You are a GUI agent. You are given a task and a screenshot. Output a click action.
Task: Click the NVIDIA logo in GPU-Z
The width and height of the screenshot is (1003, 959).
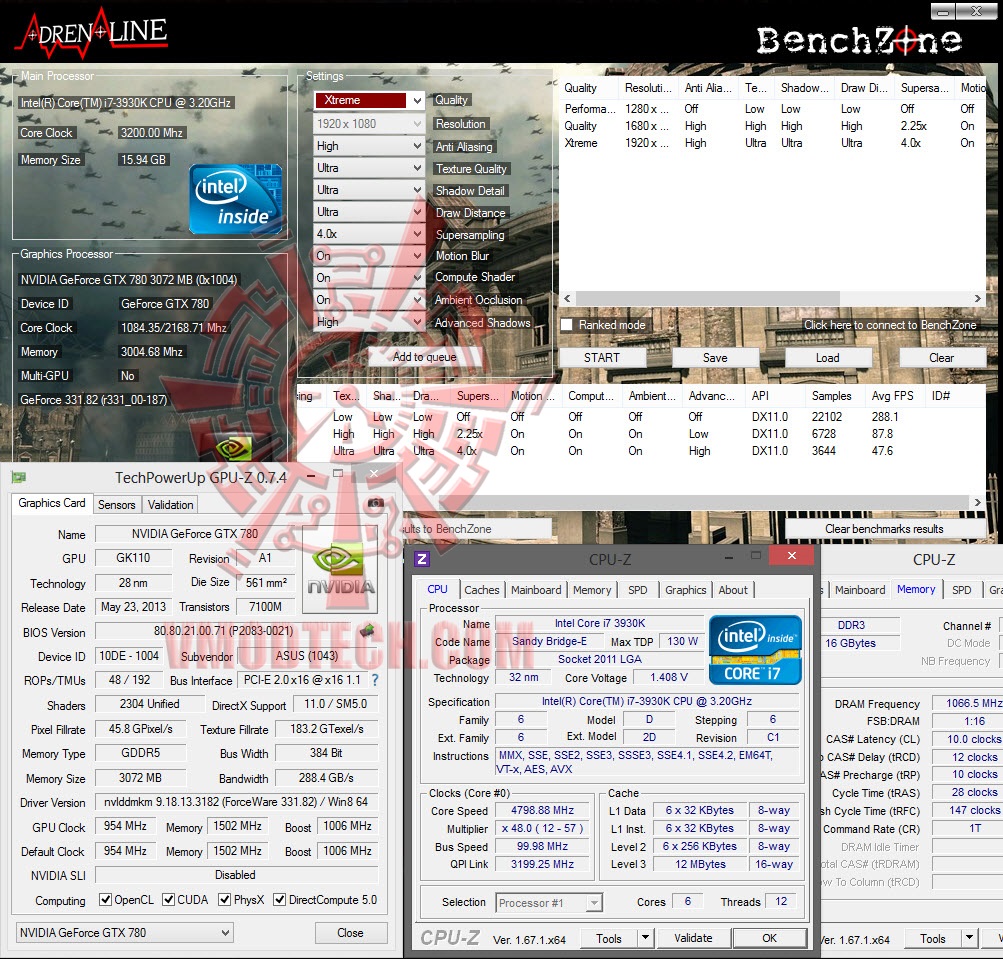pyautogui.click(x=341, y=571)
